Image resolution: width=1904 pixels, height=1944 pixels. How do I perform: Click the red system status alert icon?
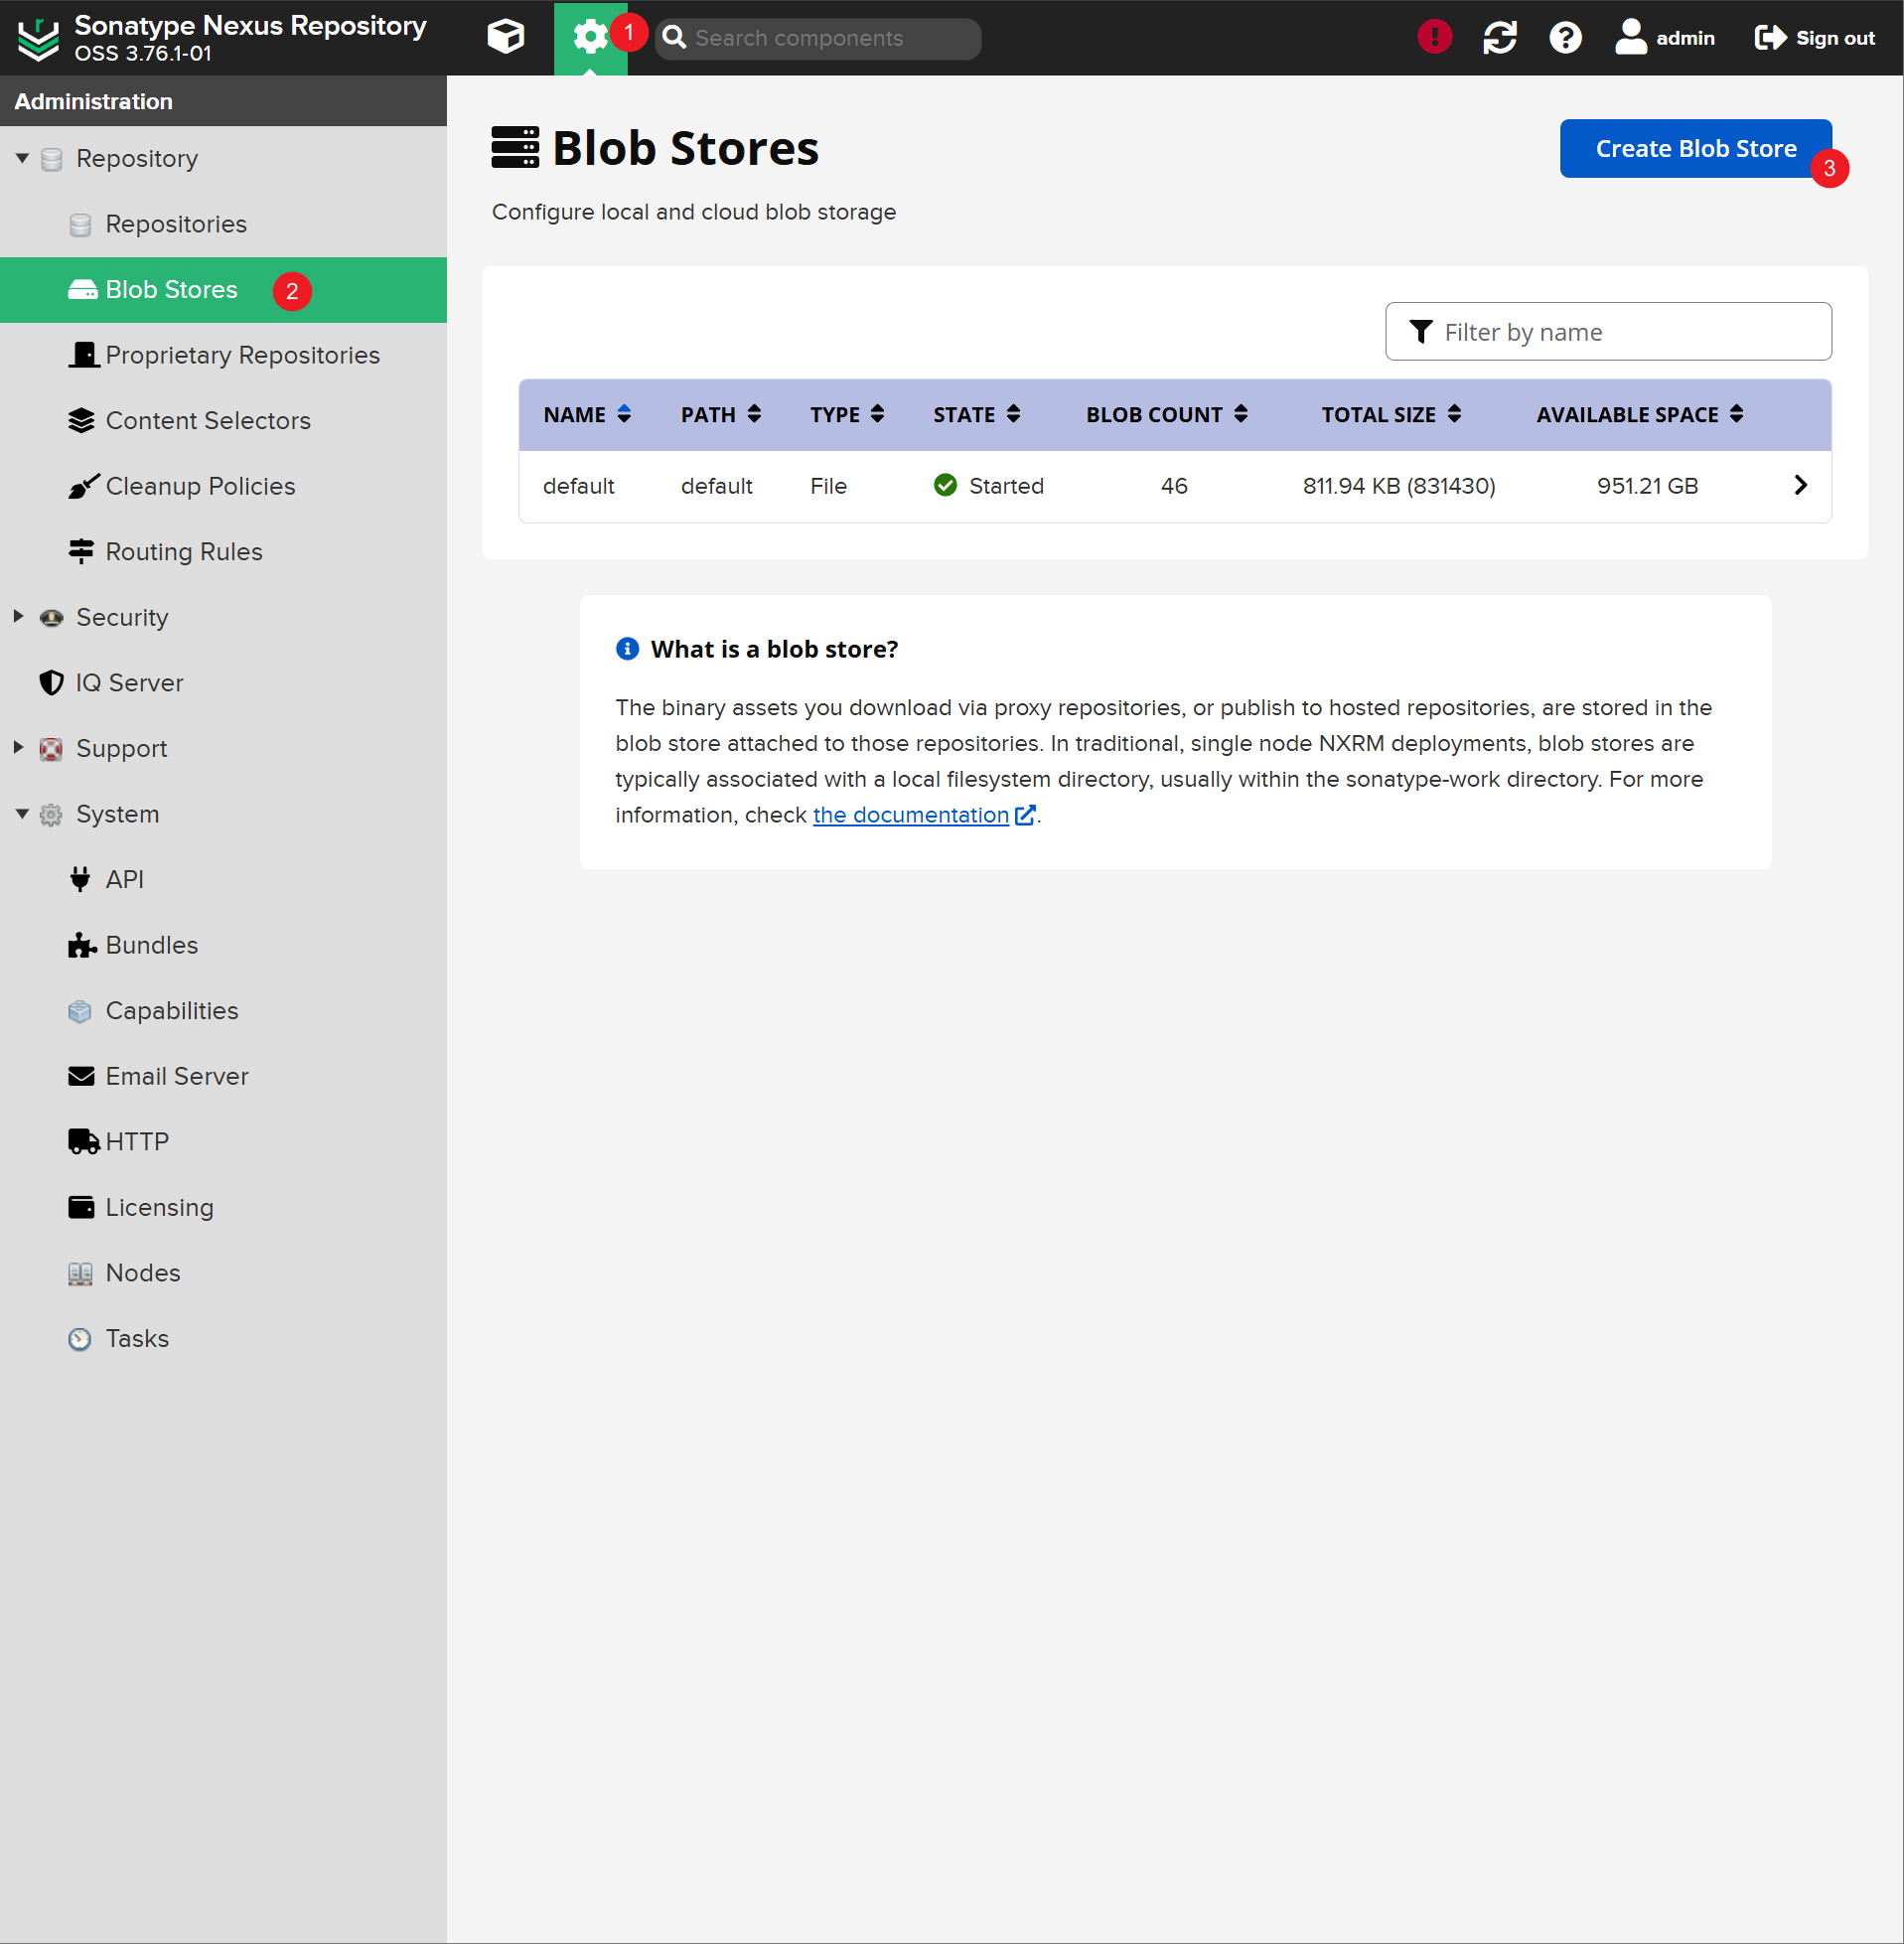(x=1434, y=37)
